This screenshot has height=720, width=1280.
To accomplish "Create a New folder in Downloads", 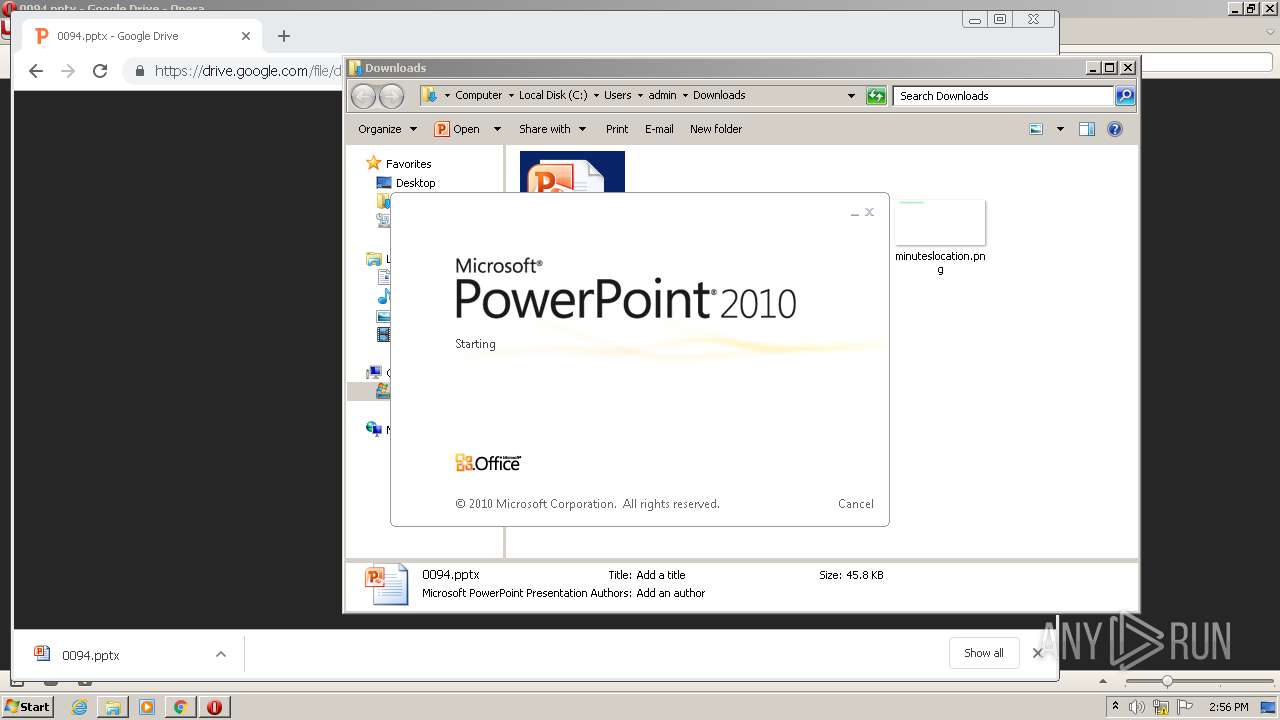I will [x=716, y=129].
